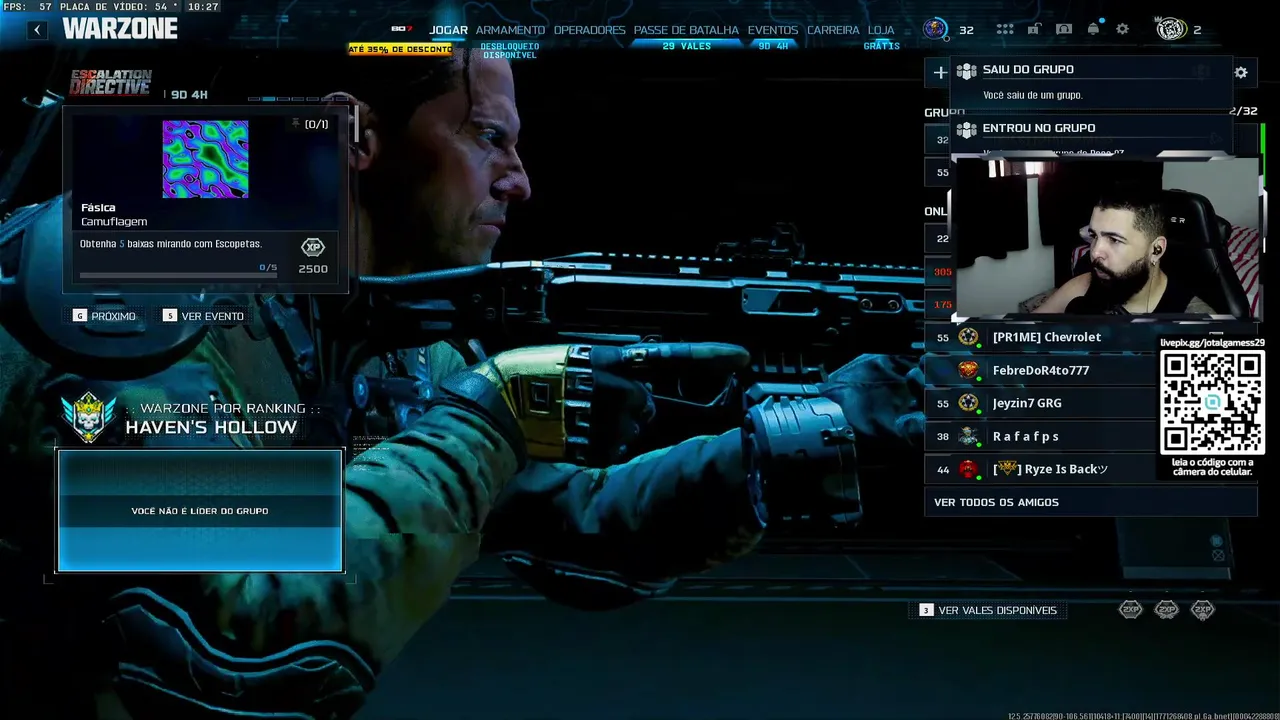This screenshot has width=1280, height=720.
Task: Open the OPERADORES tab
Action: click(x=589, y=30)
